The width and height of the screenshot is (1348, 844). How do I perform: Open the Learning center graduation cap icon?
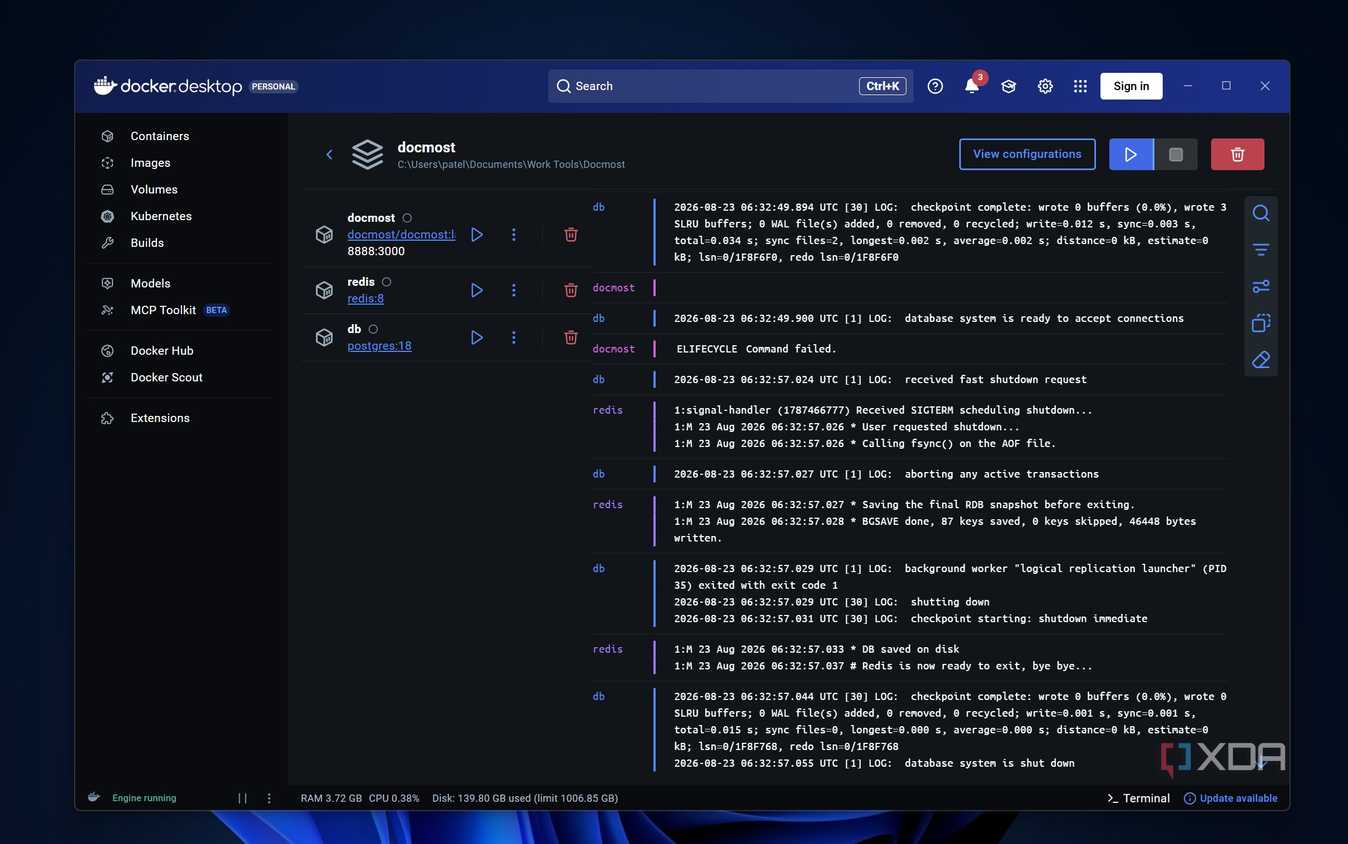point(1008,86)
